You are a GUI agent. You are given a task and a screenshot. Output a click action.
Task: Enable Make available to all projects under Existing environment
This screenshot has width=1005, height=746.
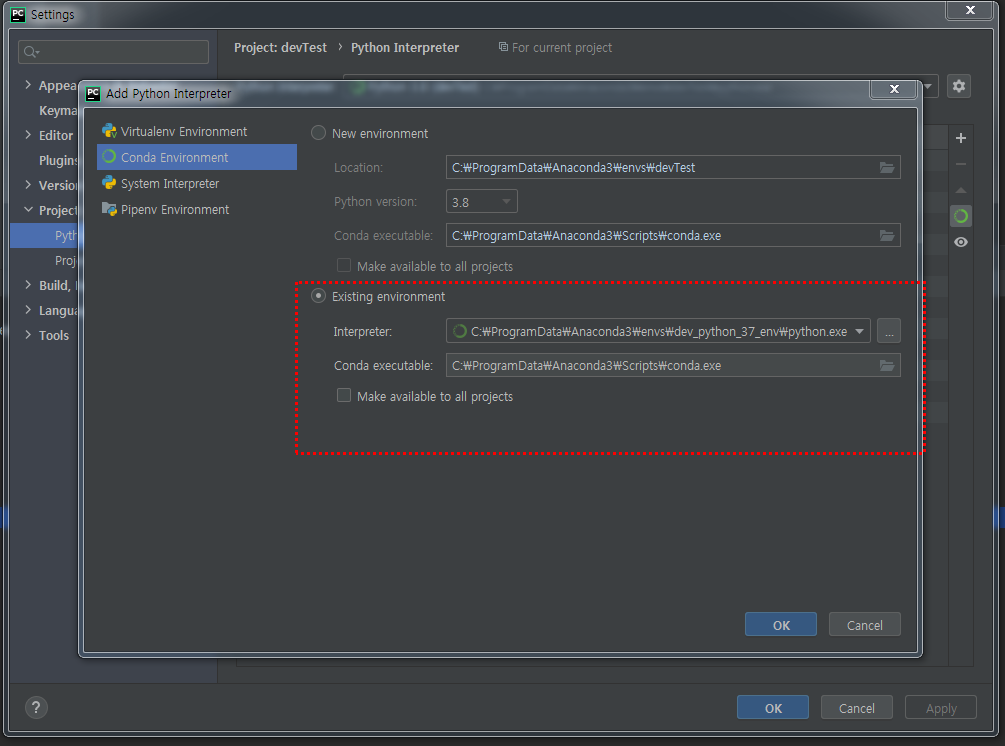(x=344, y=395)
